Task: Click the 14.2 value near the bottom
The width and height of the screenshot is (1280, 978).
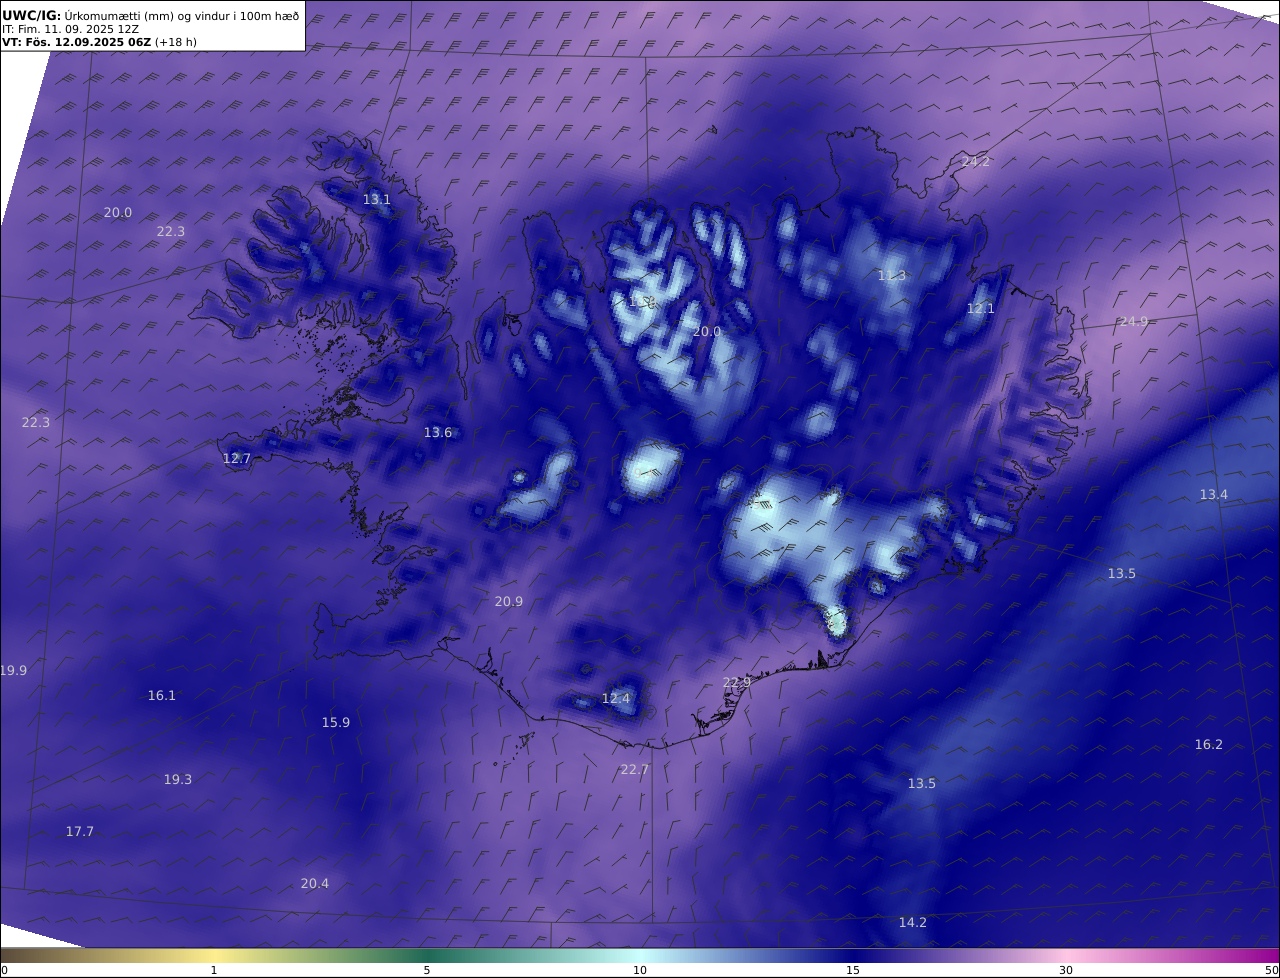Action: (x=913, y=922)
